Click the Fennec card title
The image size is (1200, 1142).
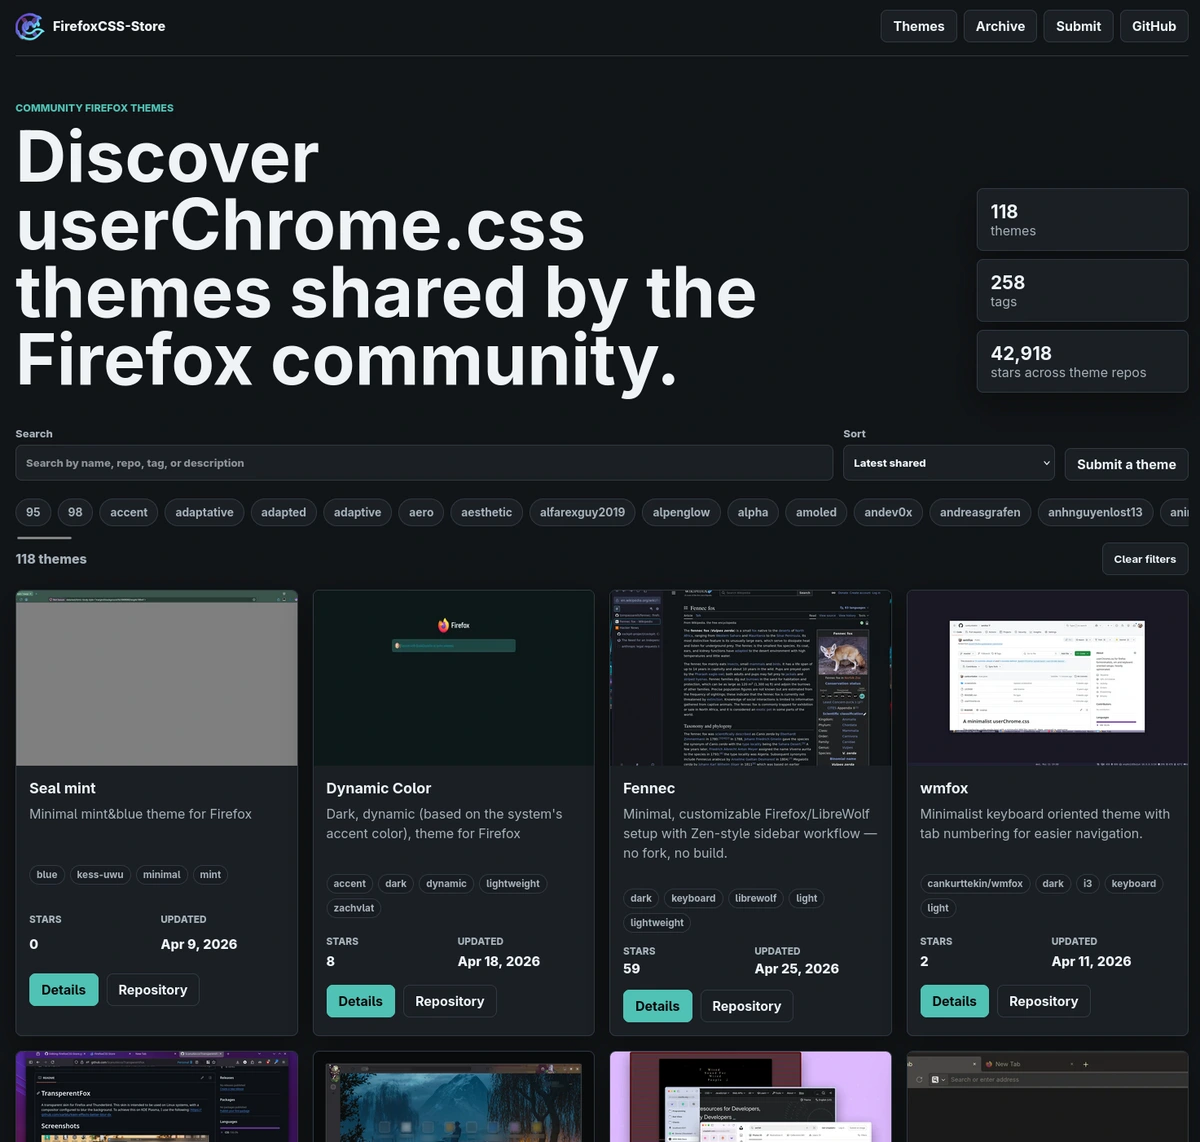coord(649,788)
